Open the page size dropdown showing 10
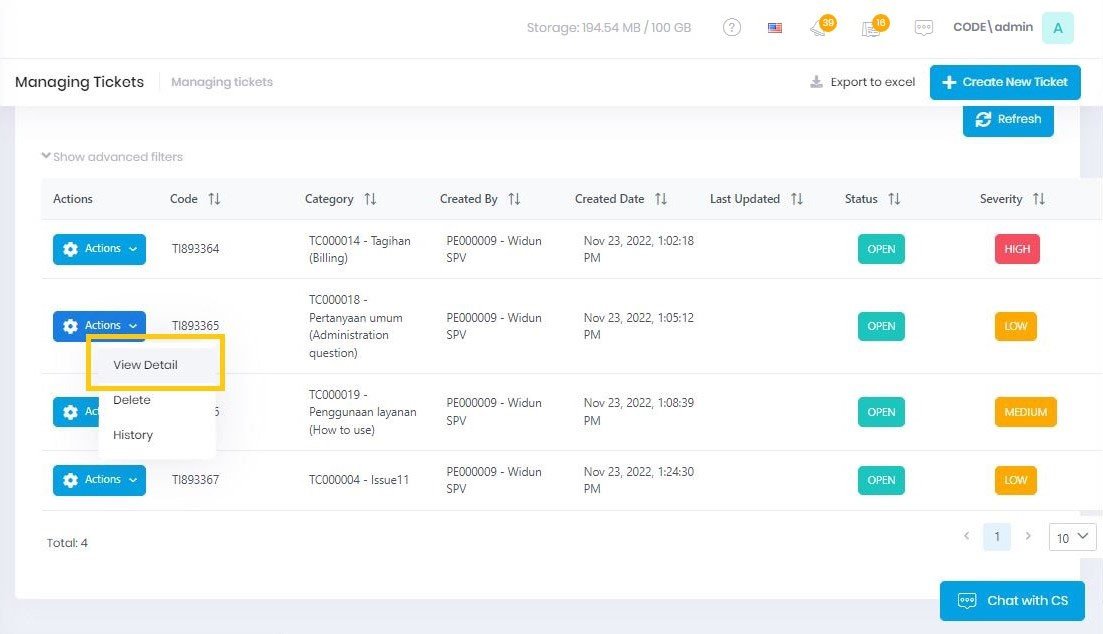1103x634 pixels. pyautogui.click(x=1072, y=538)
